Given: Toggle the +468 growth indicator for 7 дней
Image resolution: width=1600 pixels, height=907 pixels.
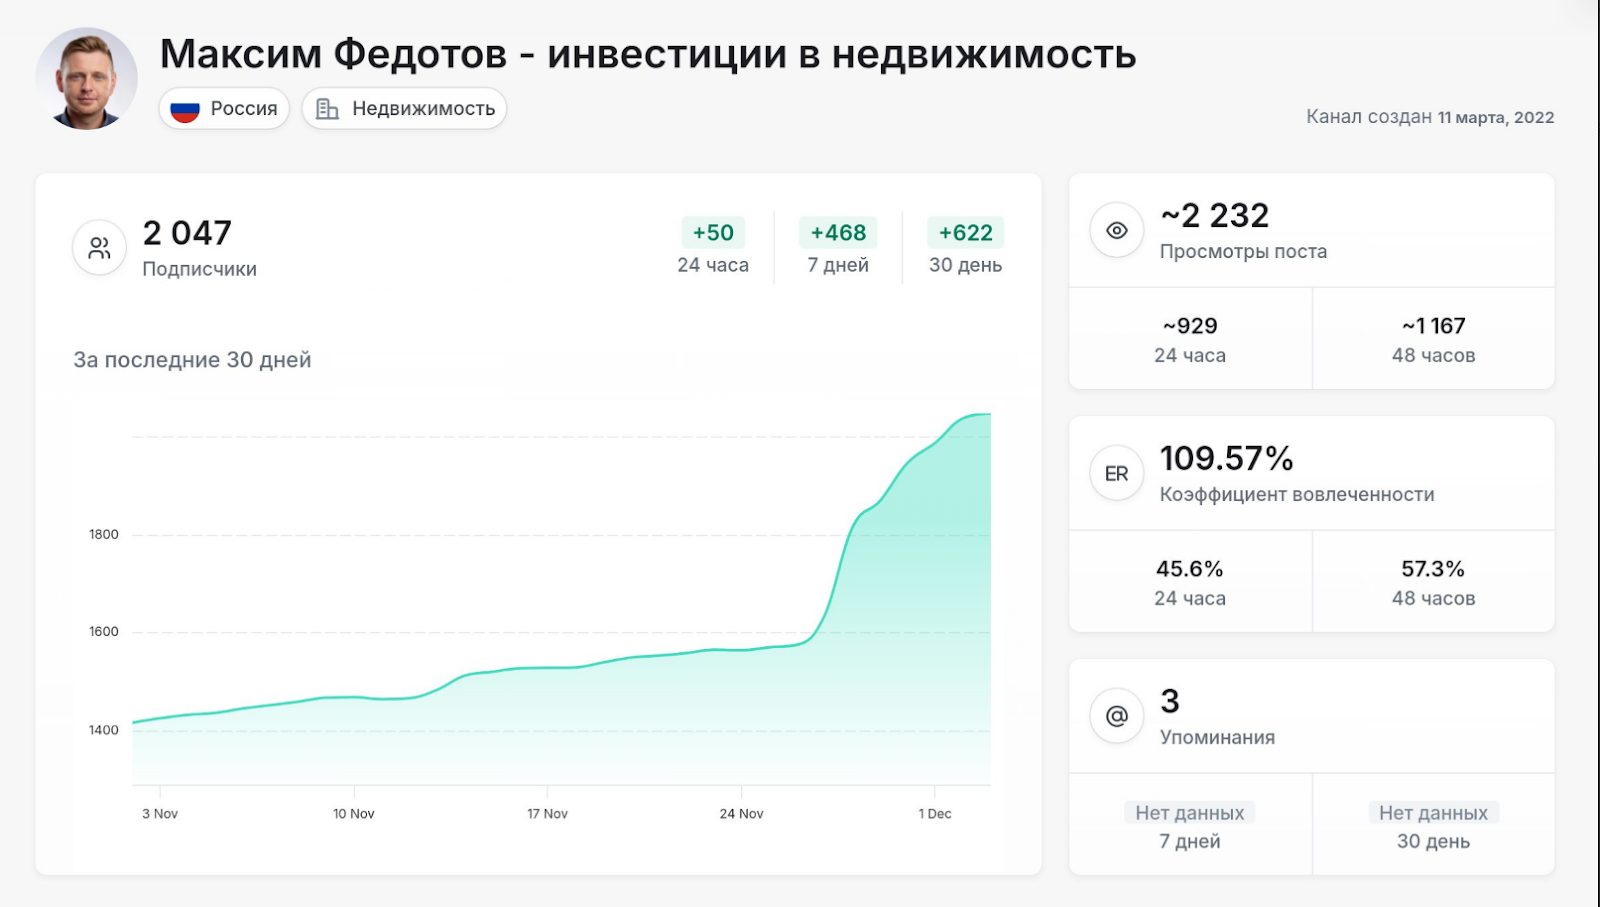Looking at the screenshot, I should [x=838, y=232].
